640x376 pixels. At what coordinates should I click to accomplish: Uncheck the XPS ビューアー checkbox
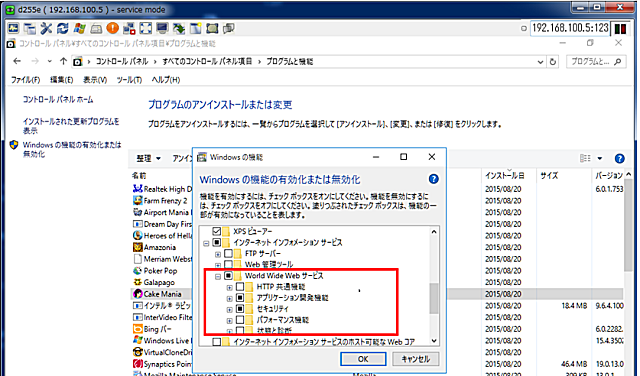point(217,231)
